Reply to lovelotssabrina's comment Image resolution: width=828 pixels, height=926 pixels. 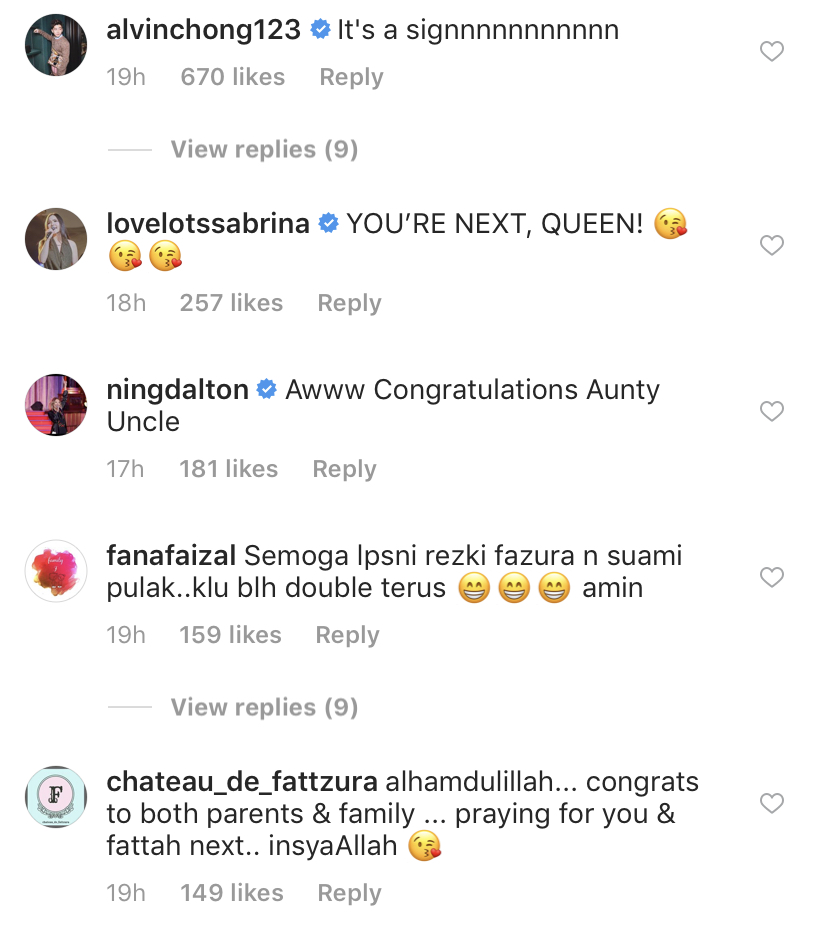(349, 303)
